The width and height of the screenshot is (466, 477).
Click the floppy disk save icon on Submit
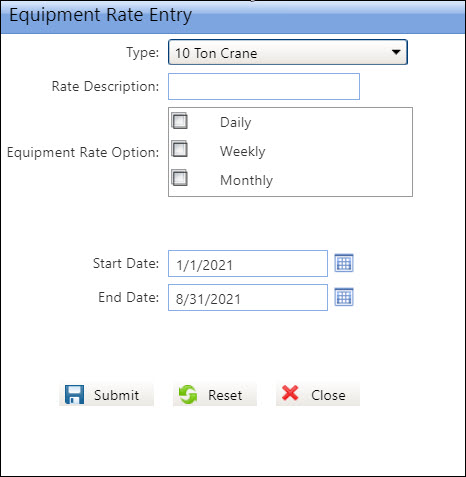[x=74, y=395]
